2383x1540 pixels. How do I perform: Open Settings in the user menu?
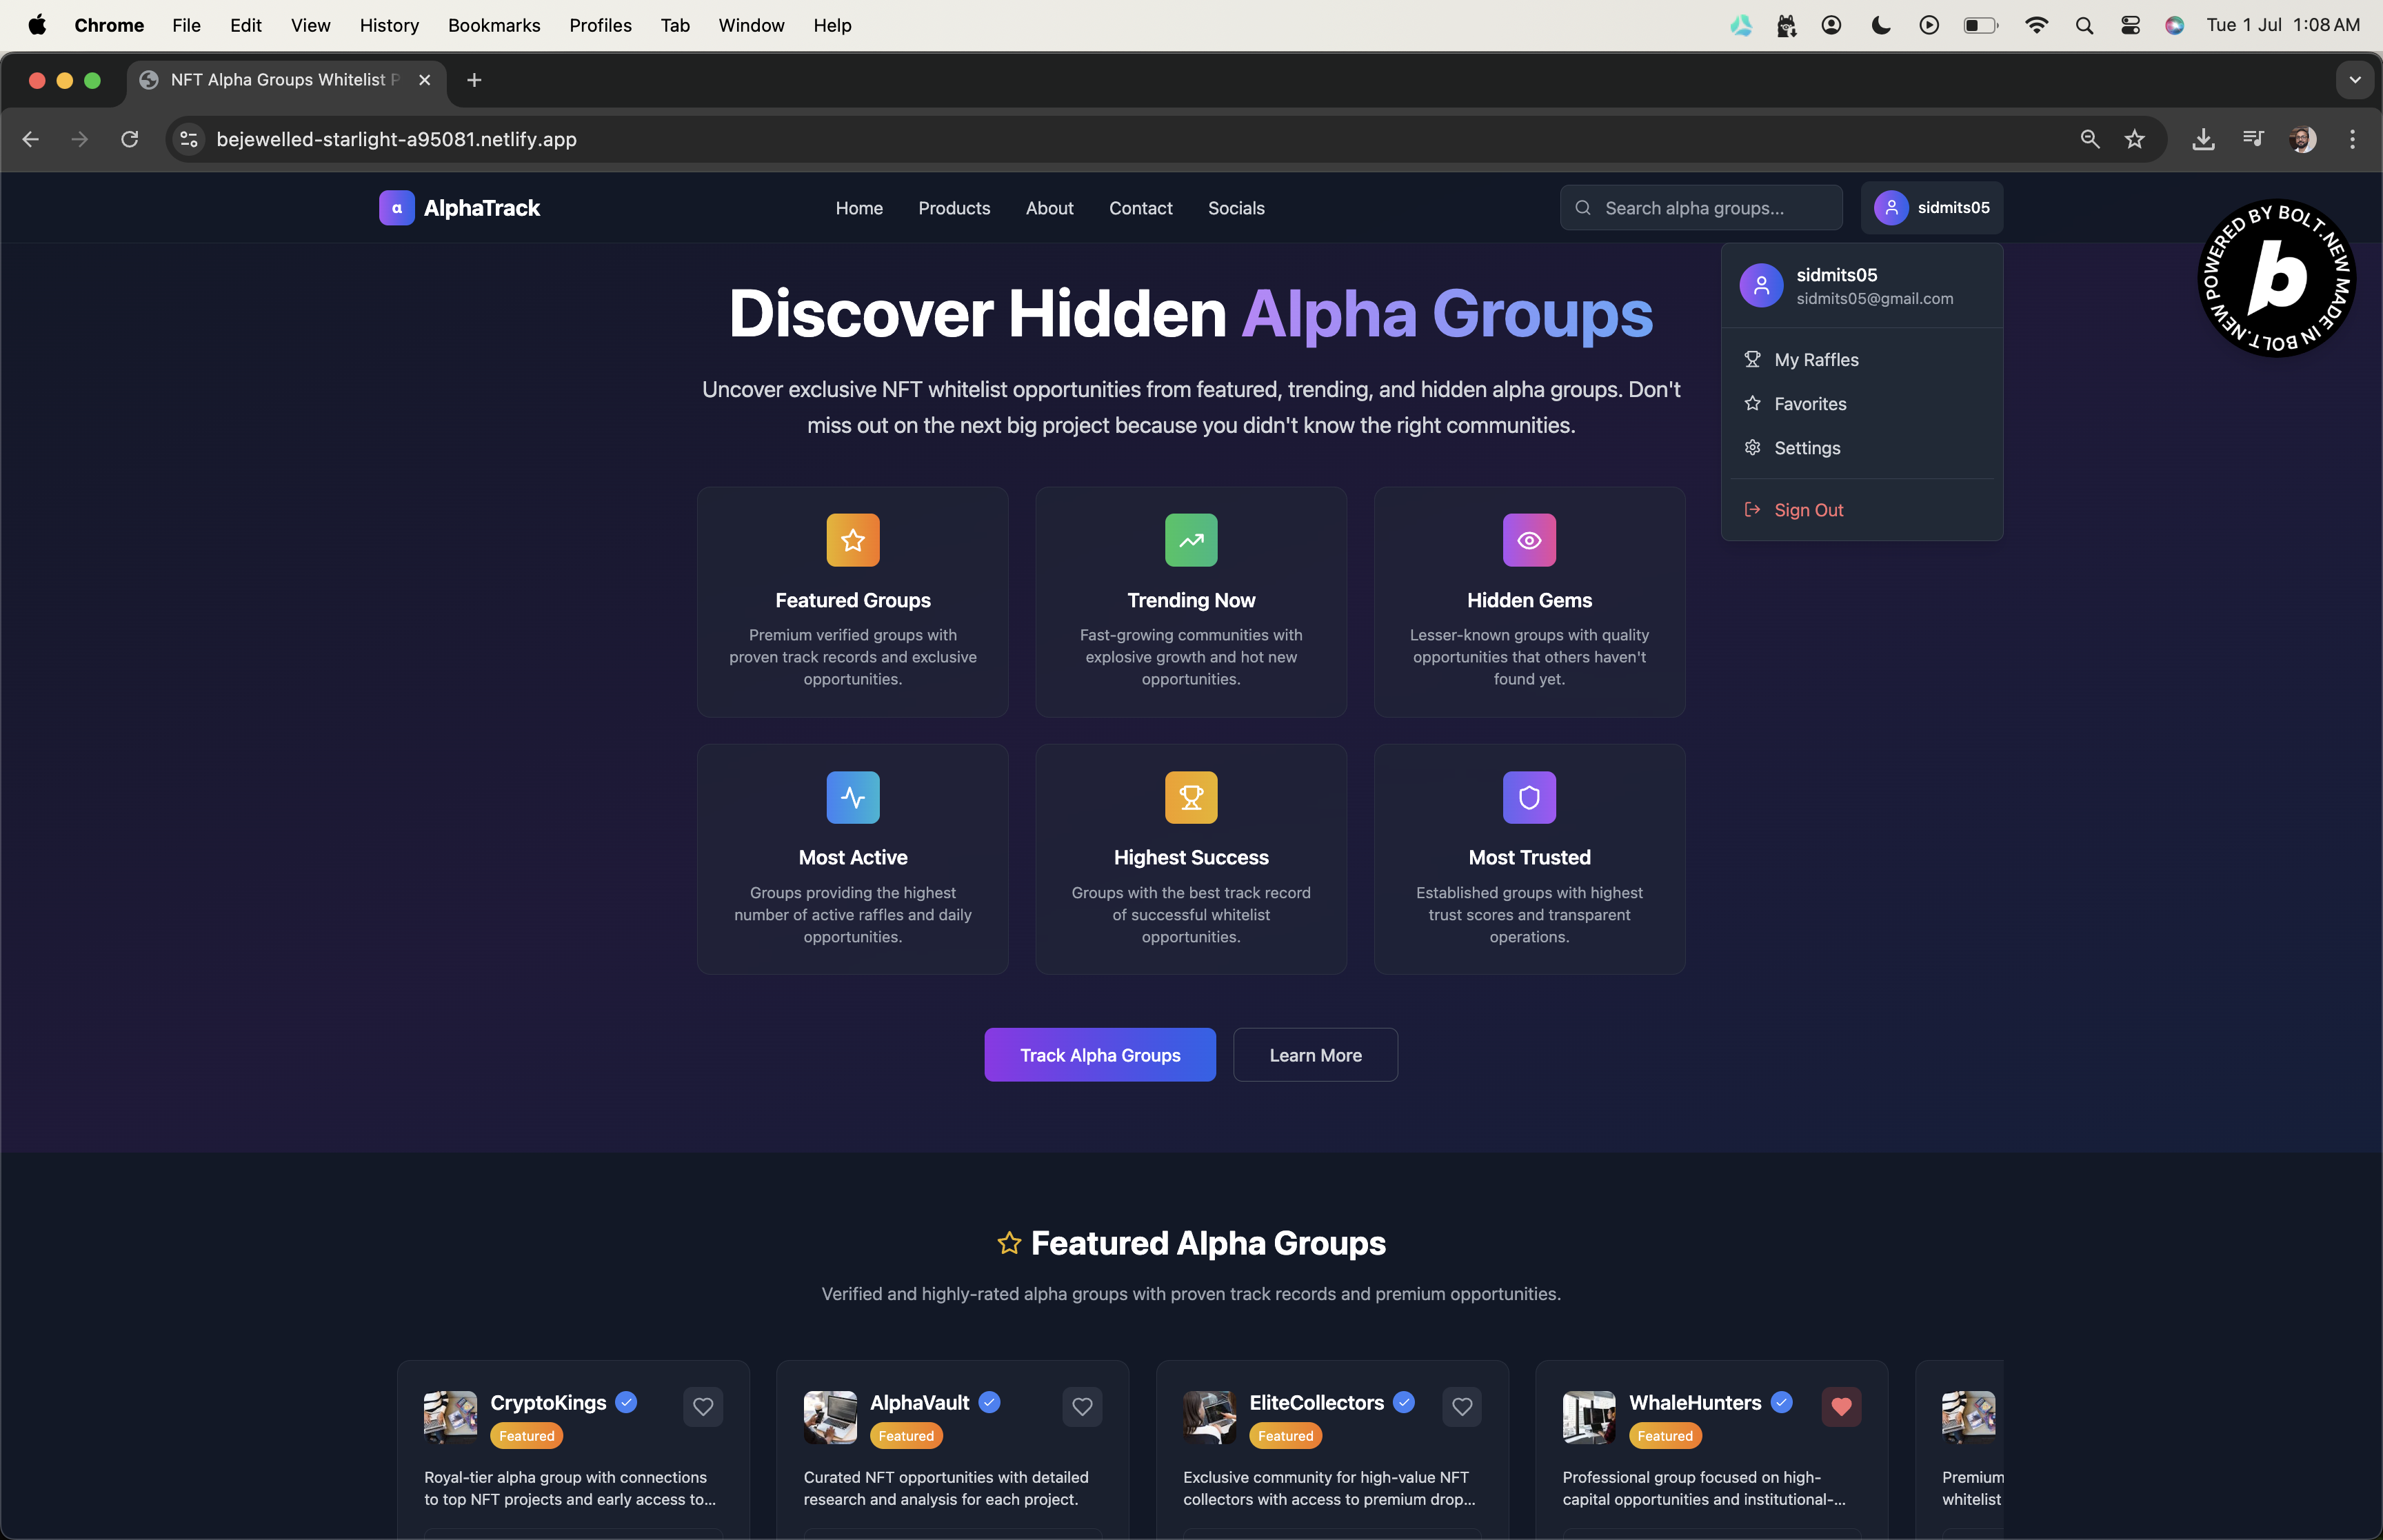(1806, 448)
